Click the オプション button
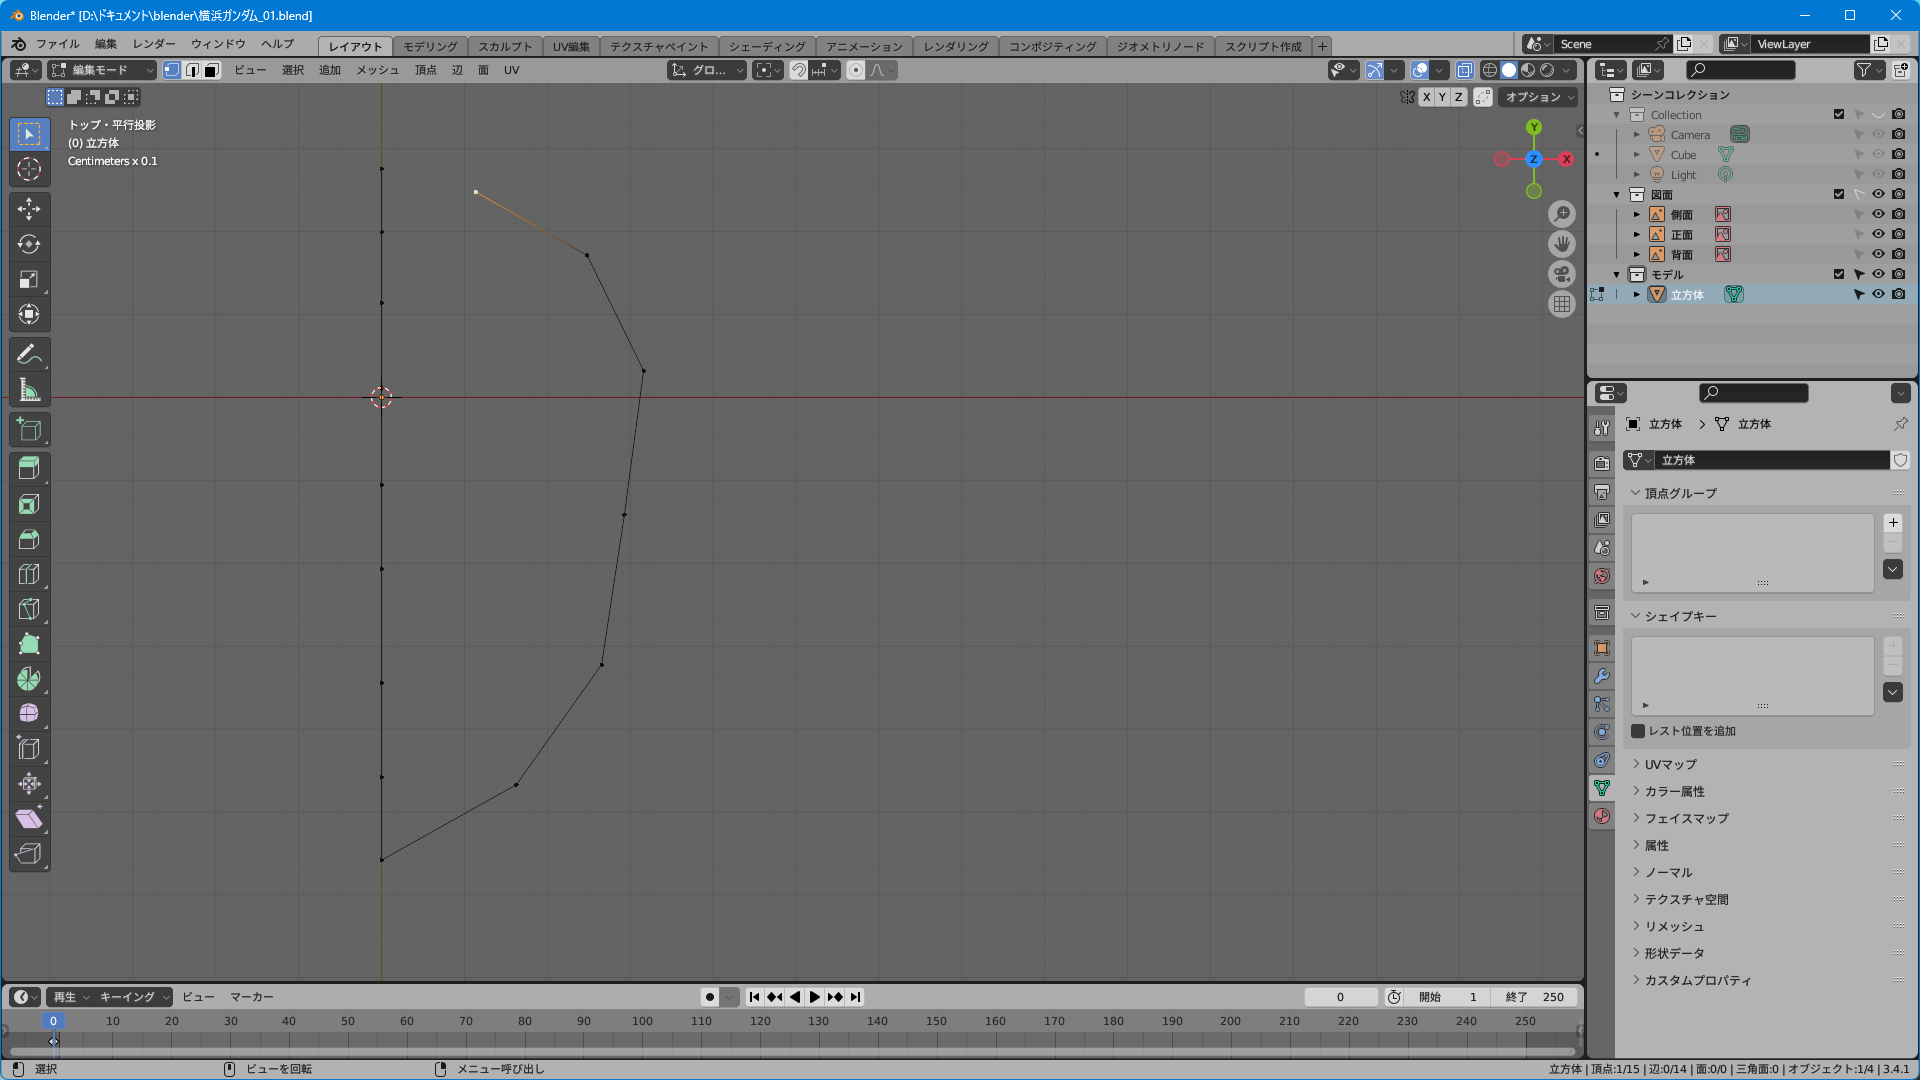Viewport: 1920px width, 1080px height. click(x=1539, y=97)
